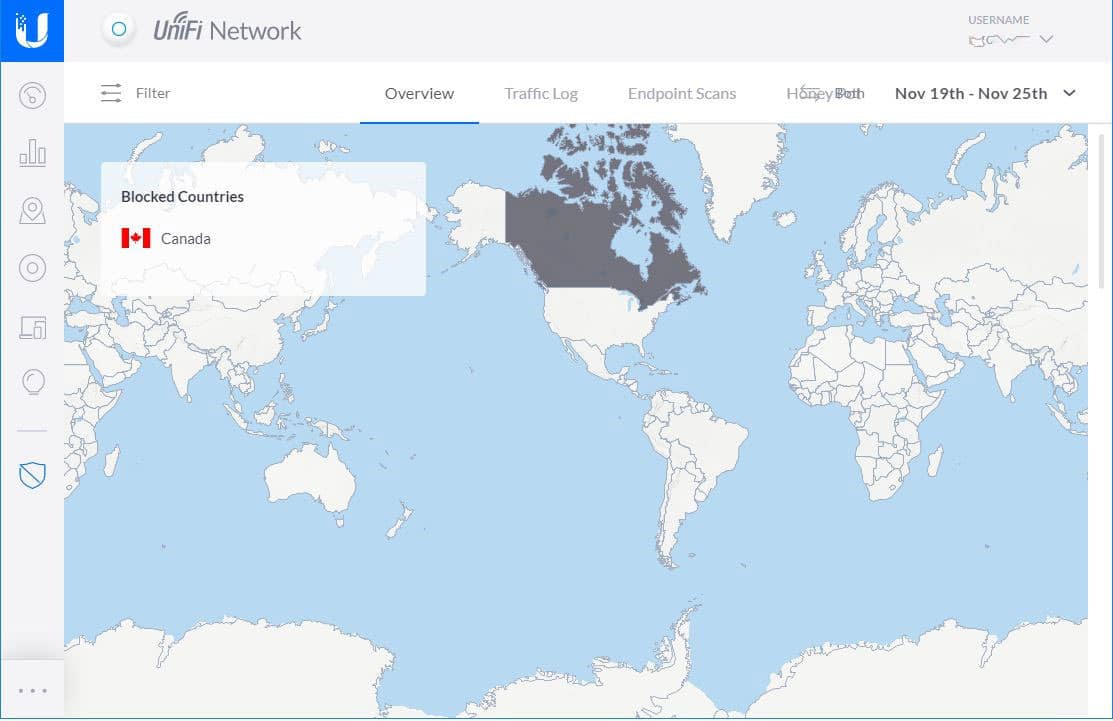Go to the Map pin icon
Image resolution: width=1113 pixels, height=721 pixels.
[32, 210]
